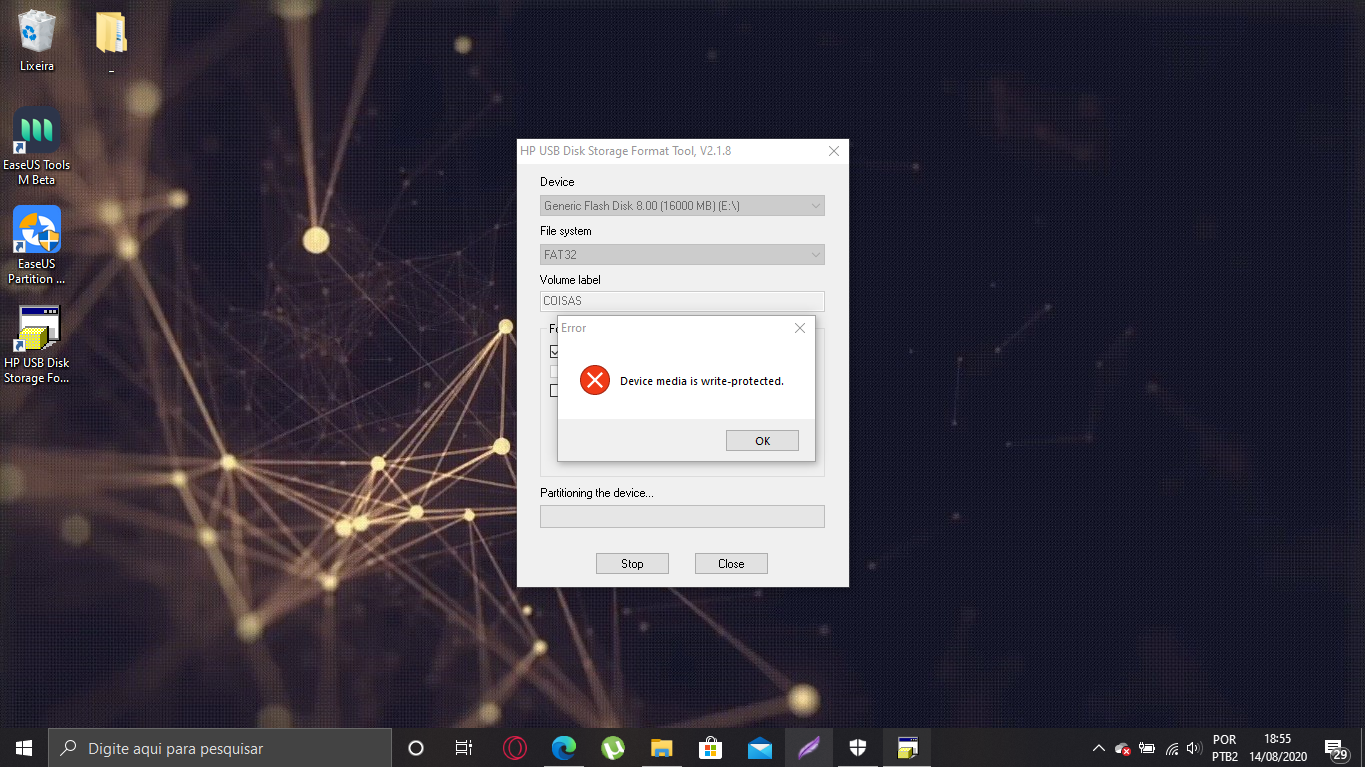The height and width of the screenshot is (767, 1365).
Task: Click the empty formatting progress bar
Action: pyautogui.click(x=682, y=516)
